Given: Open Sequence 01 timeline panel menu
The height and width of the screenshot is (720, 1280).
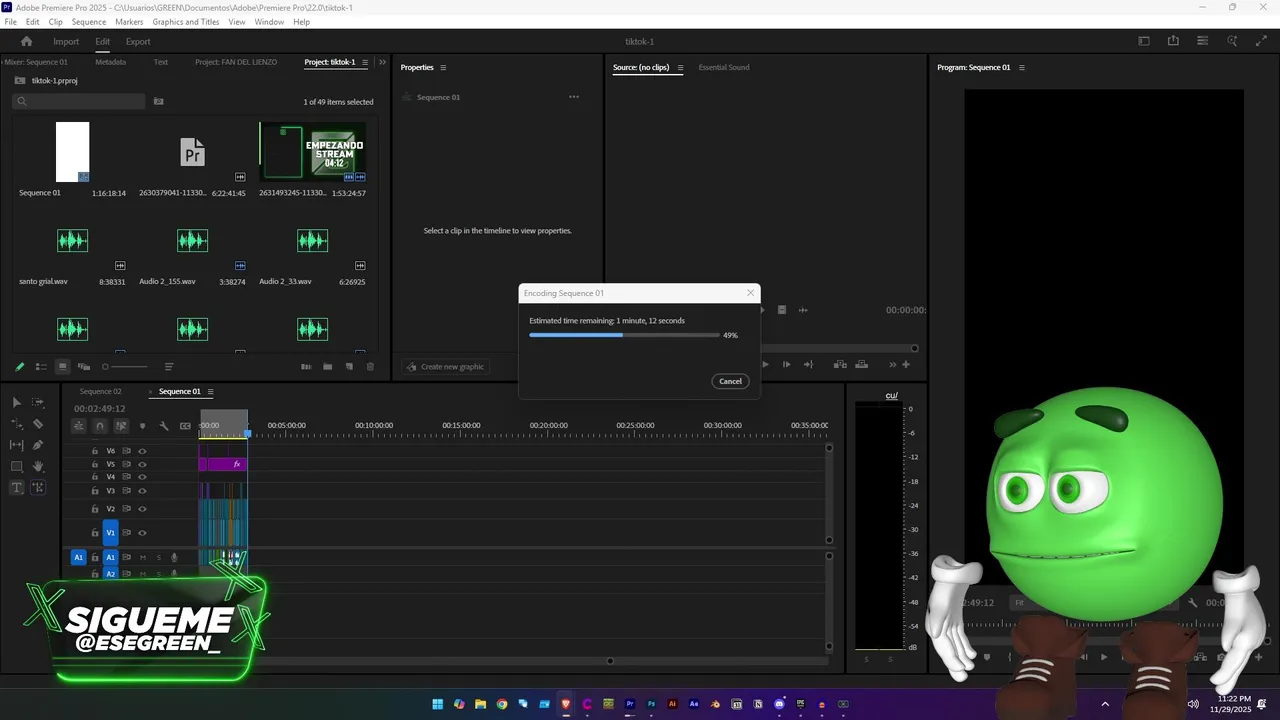Looking at the screenshot, I should point(210,392).
